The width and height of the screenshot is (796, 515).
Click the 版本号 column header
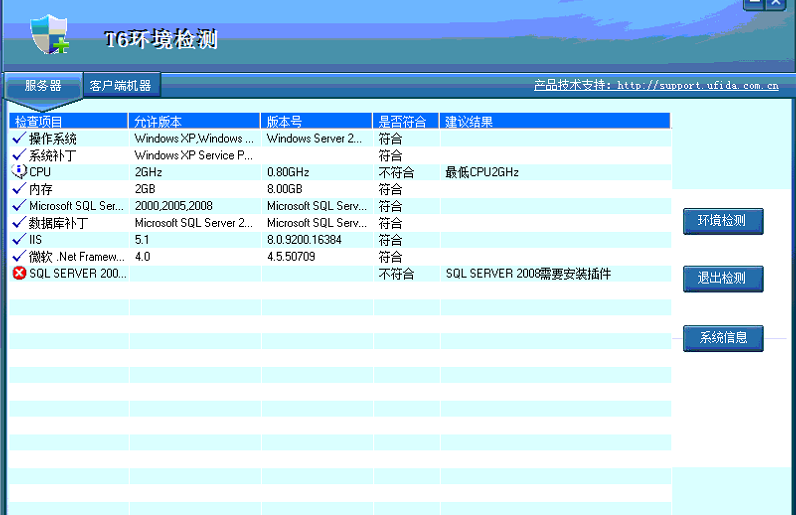pos(316,121)
